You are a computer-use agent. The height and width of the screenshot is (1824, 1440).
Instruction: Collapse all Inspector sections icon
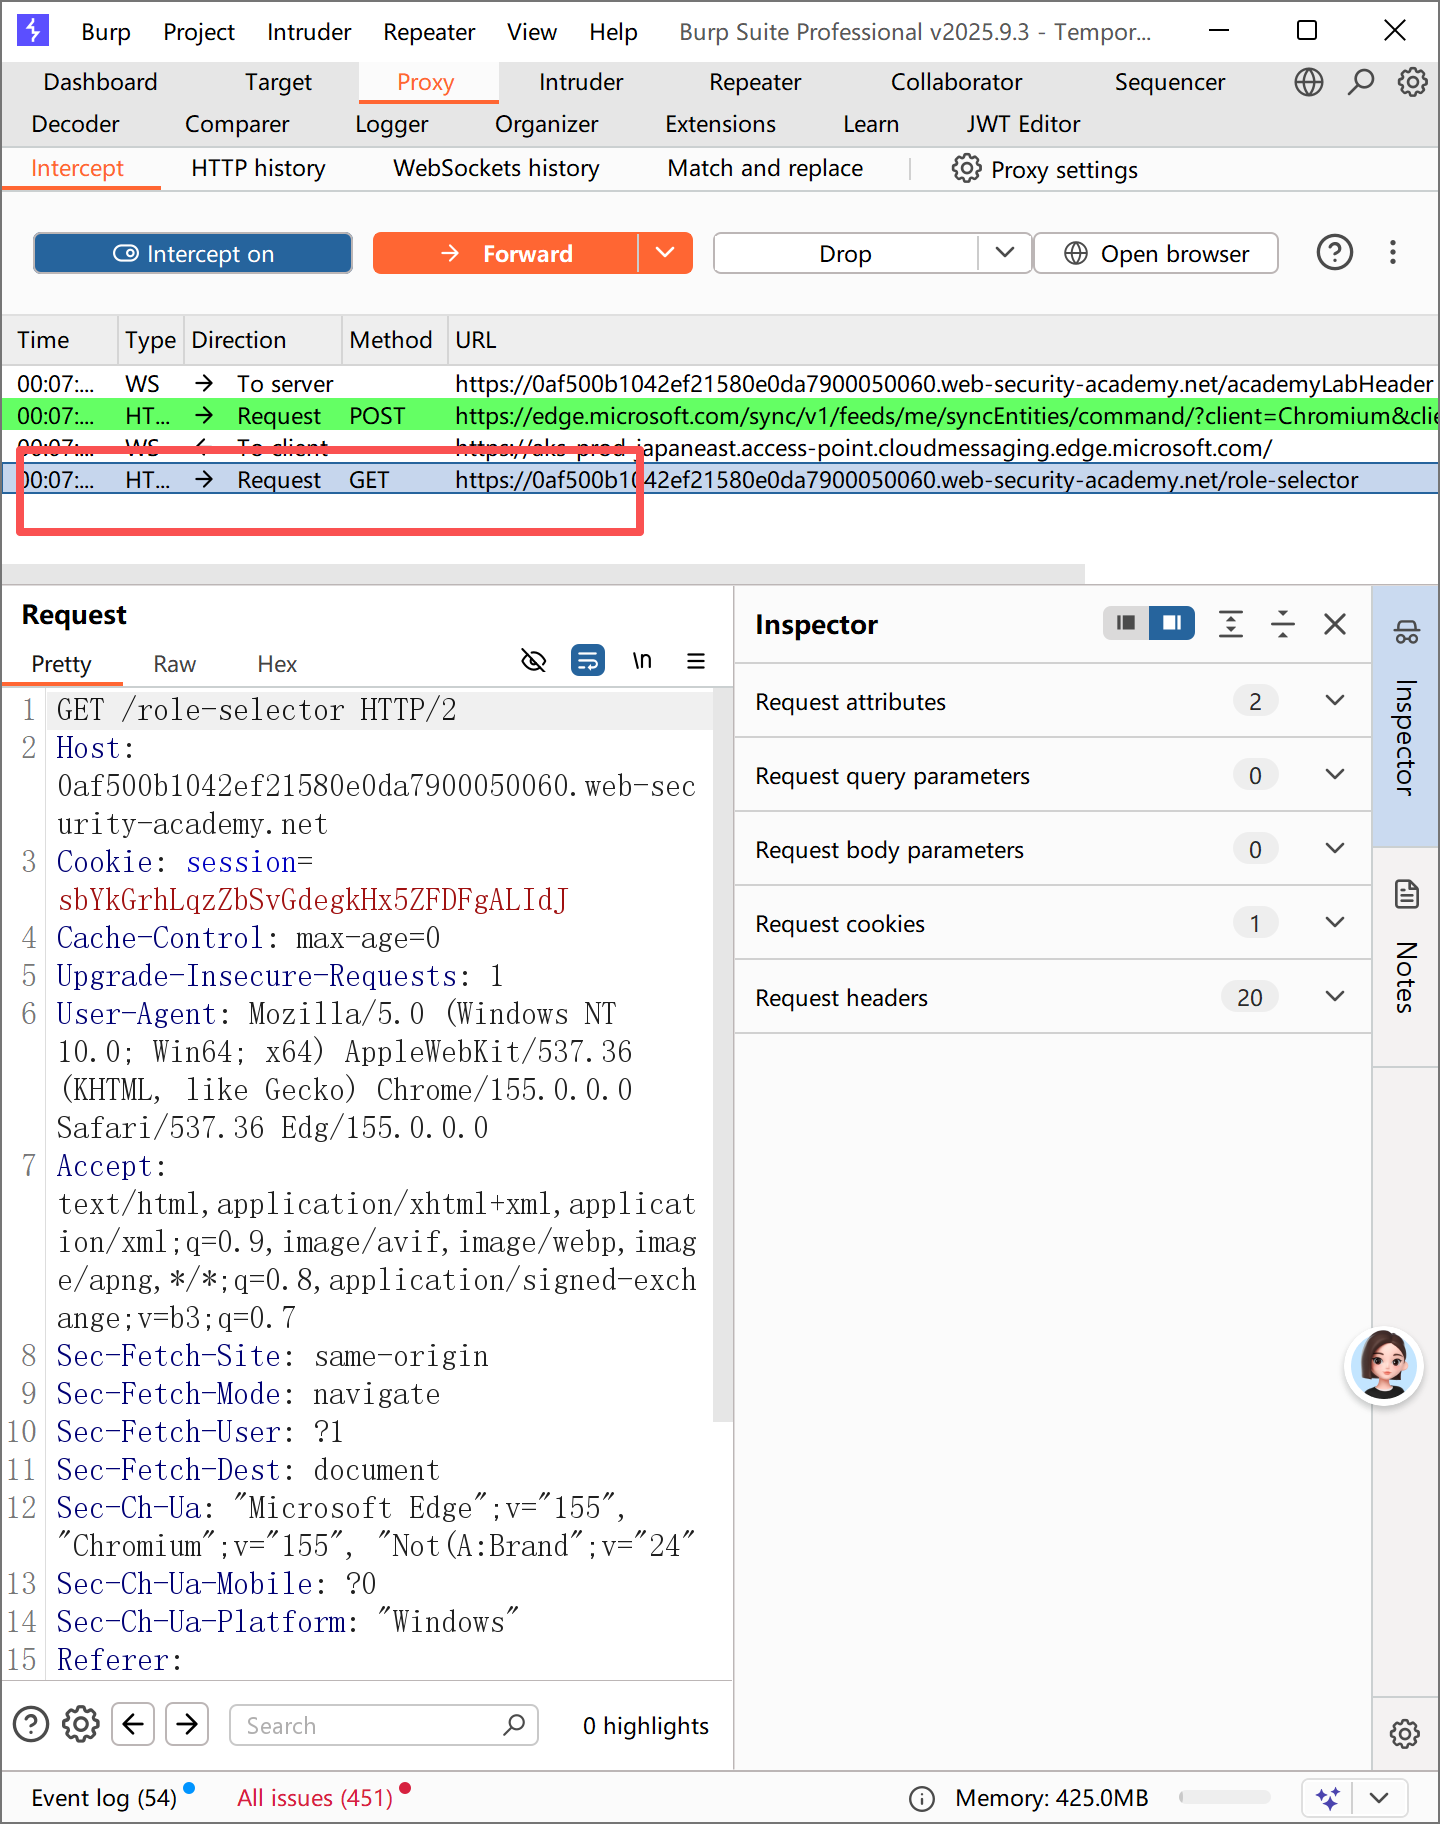pos(1283,624)
